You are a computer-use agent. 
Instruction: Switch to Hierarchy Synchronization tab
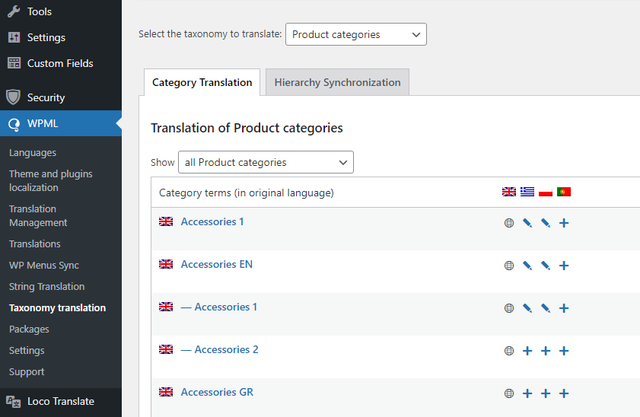coord(337,82)
